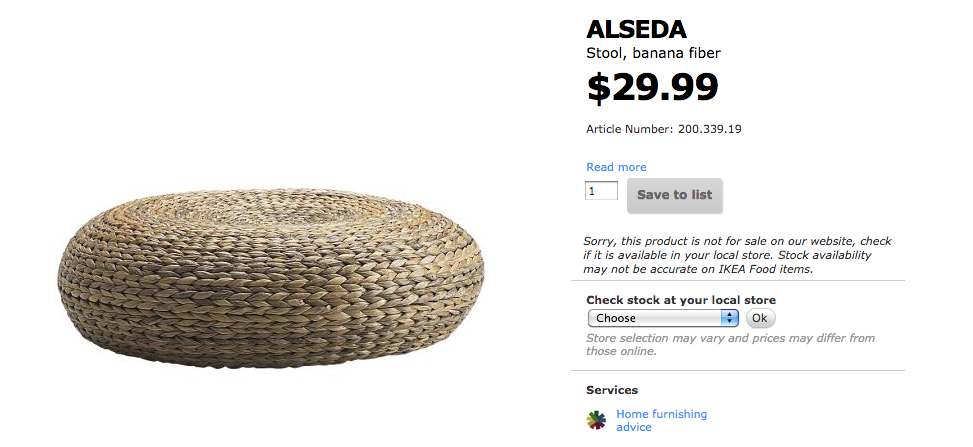This screenshot has height=447, width=973.
Task: Click the $29.99 price text
Action: tap(652, 88)
